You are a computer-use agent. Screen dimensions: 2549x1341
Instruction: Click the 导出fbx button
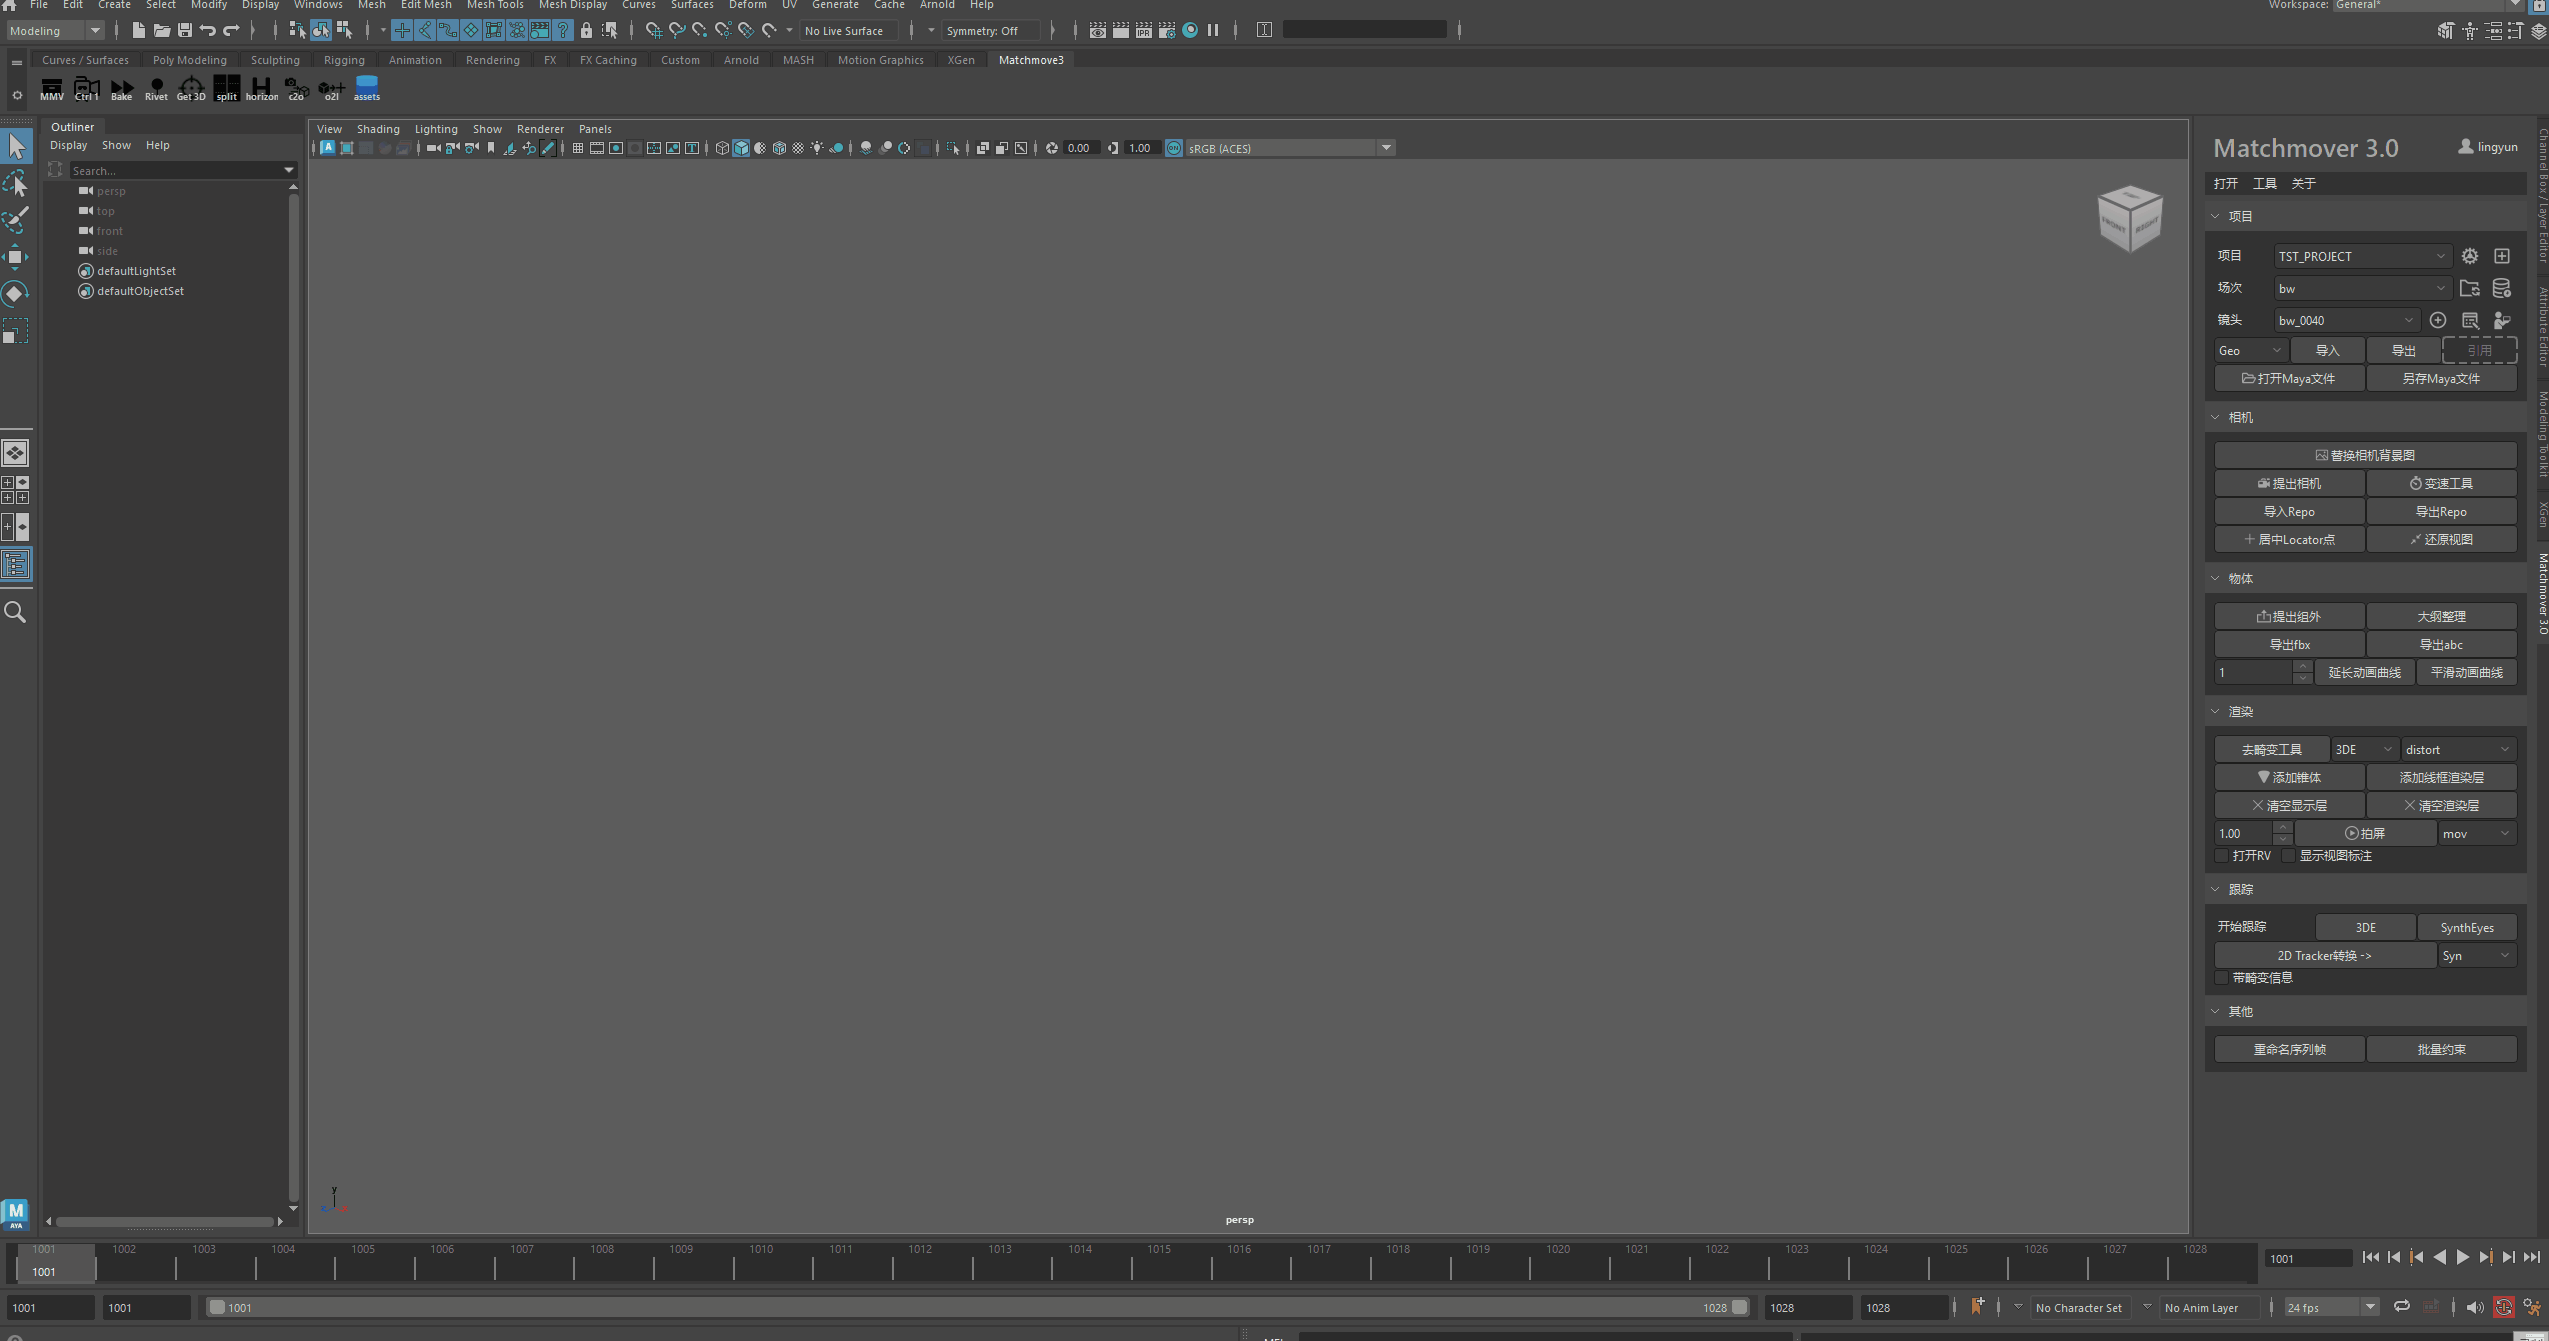(x=2289, y=645)
